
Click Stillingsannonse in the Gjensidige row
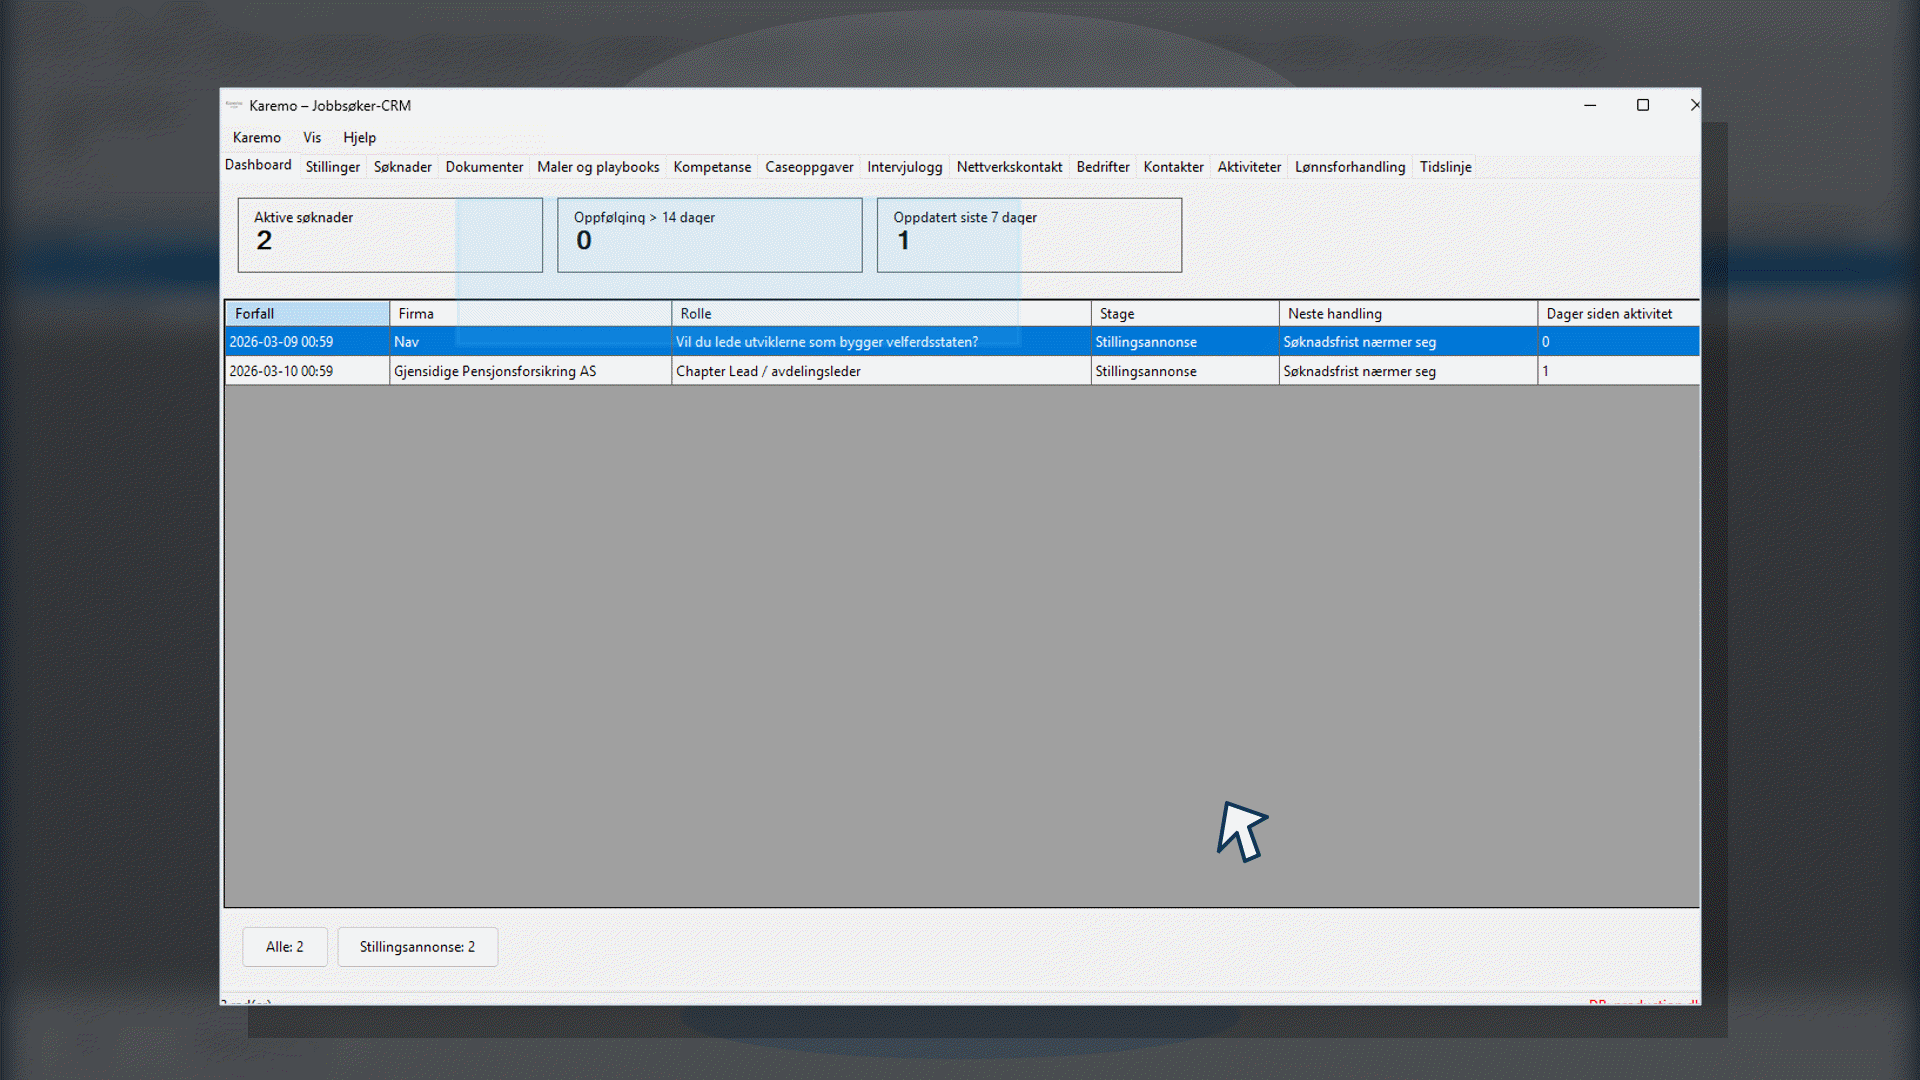click(x=1185, y=371)
